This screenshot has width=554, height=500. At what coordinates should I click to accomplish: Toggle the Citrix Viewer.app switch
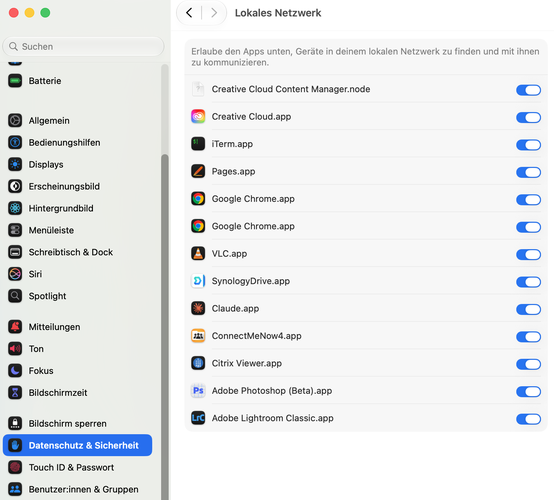click(528, 364)
